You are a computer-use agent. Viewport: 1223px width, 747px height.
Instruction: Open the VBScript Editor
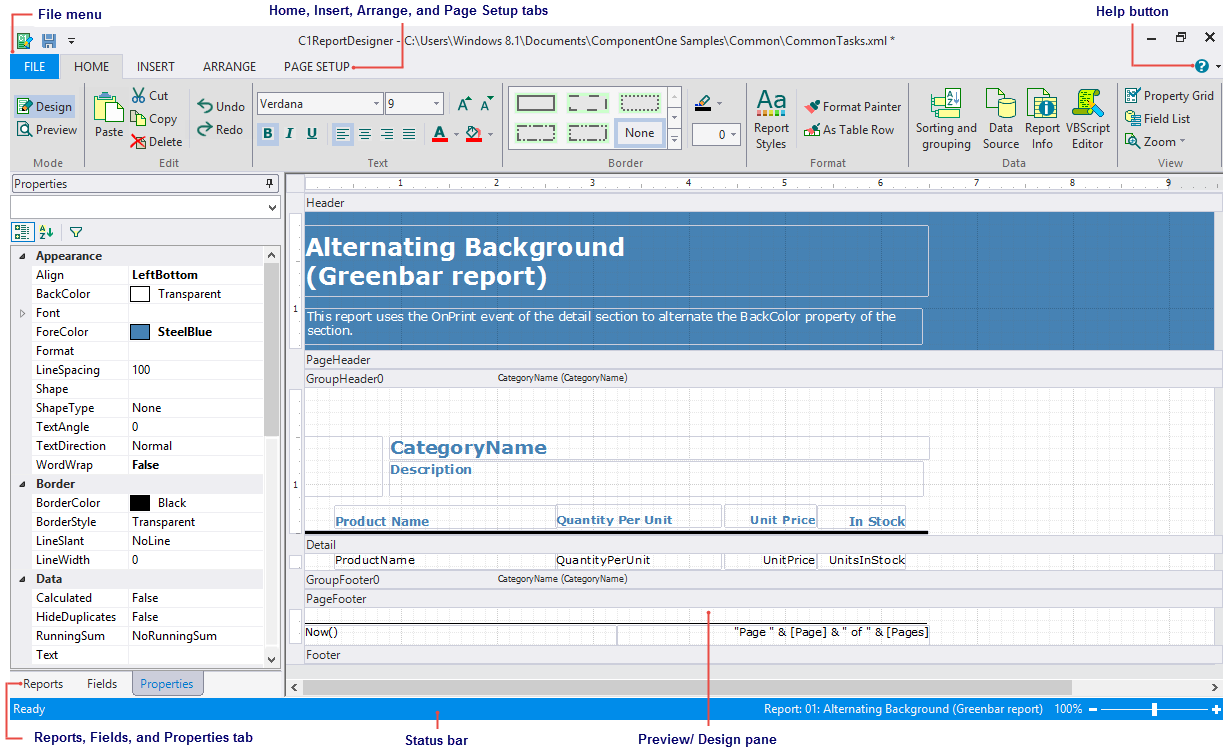click(x=1087, y=118)
